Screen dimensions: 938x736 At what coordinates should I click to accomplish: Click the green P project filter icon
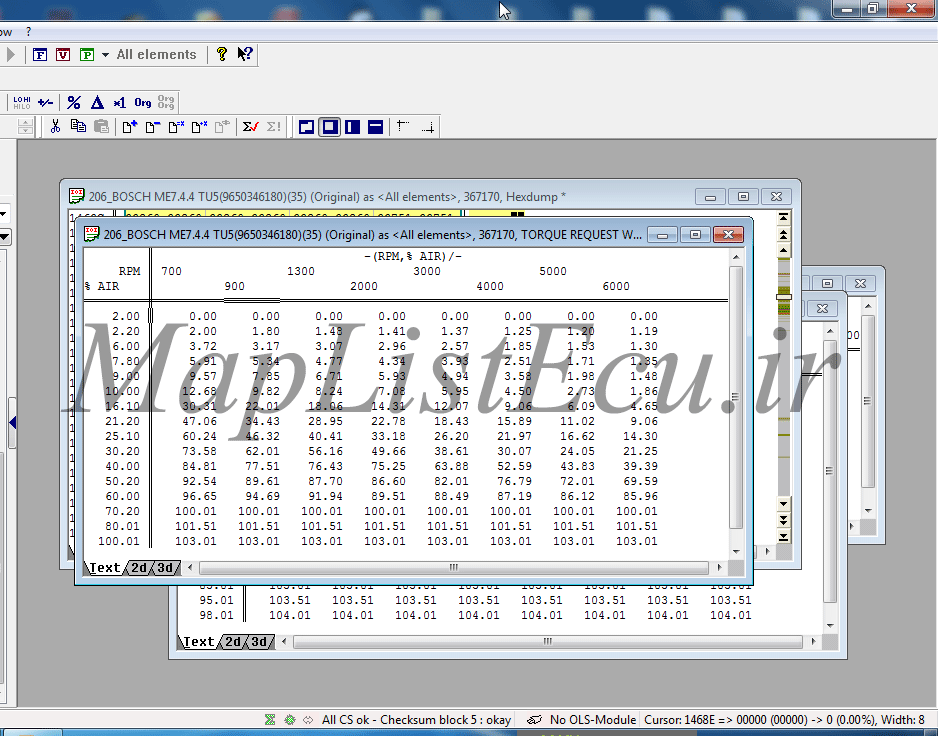(87, 55)
